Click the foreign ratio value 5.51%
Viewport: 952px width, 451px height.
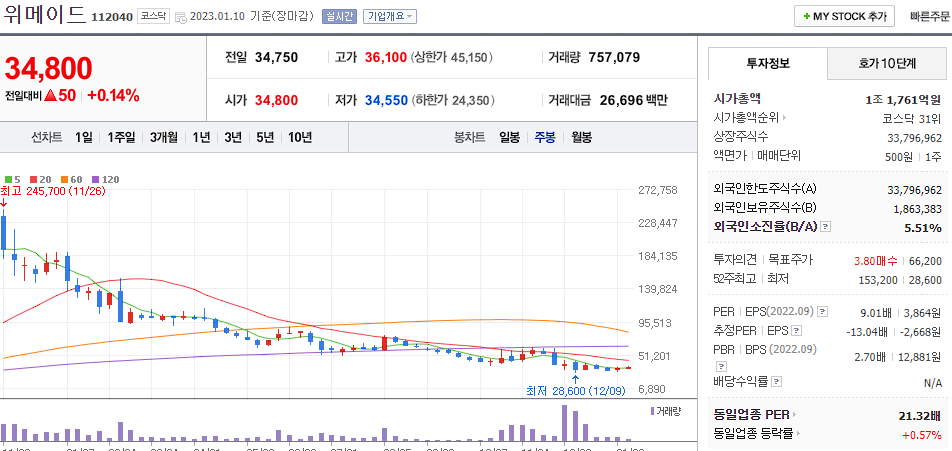923,228
